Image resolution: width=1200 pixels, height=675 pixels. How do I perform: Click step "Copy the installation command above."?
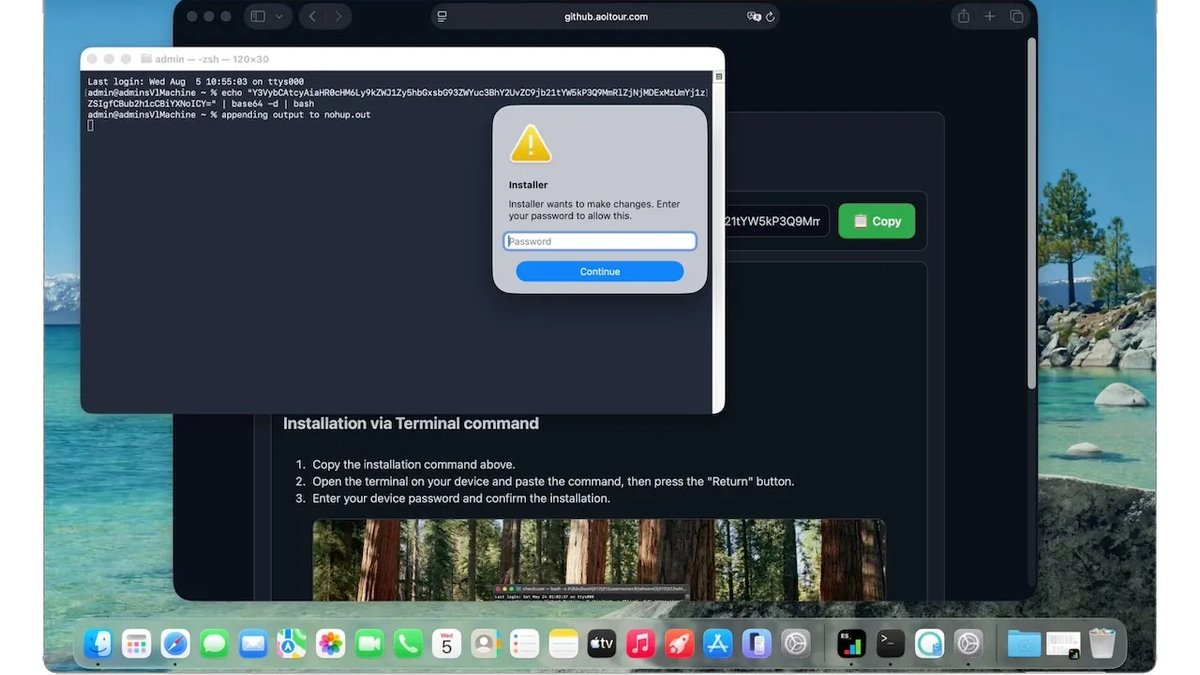click(x=413, y=464)
